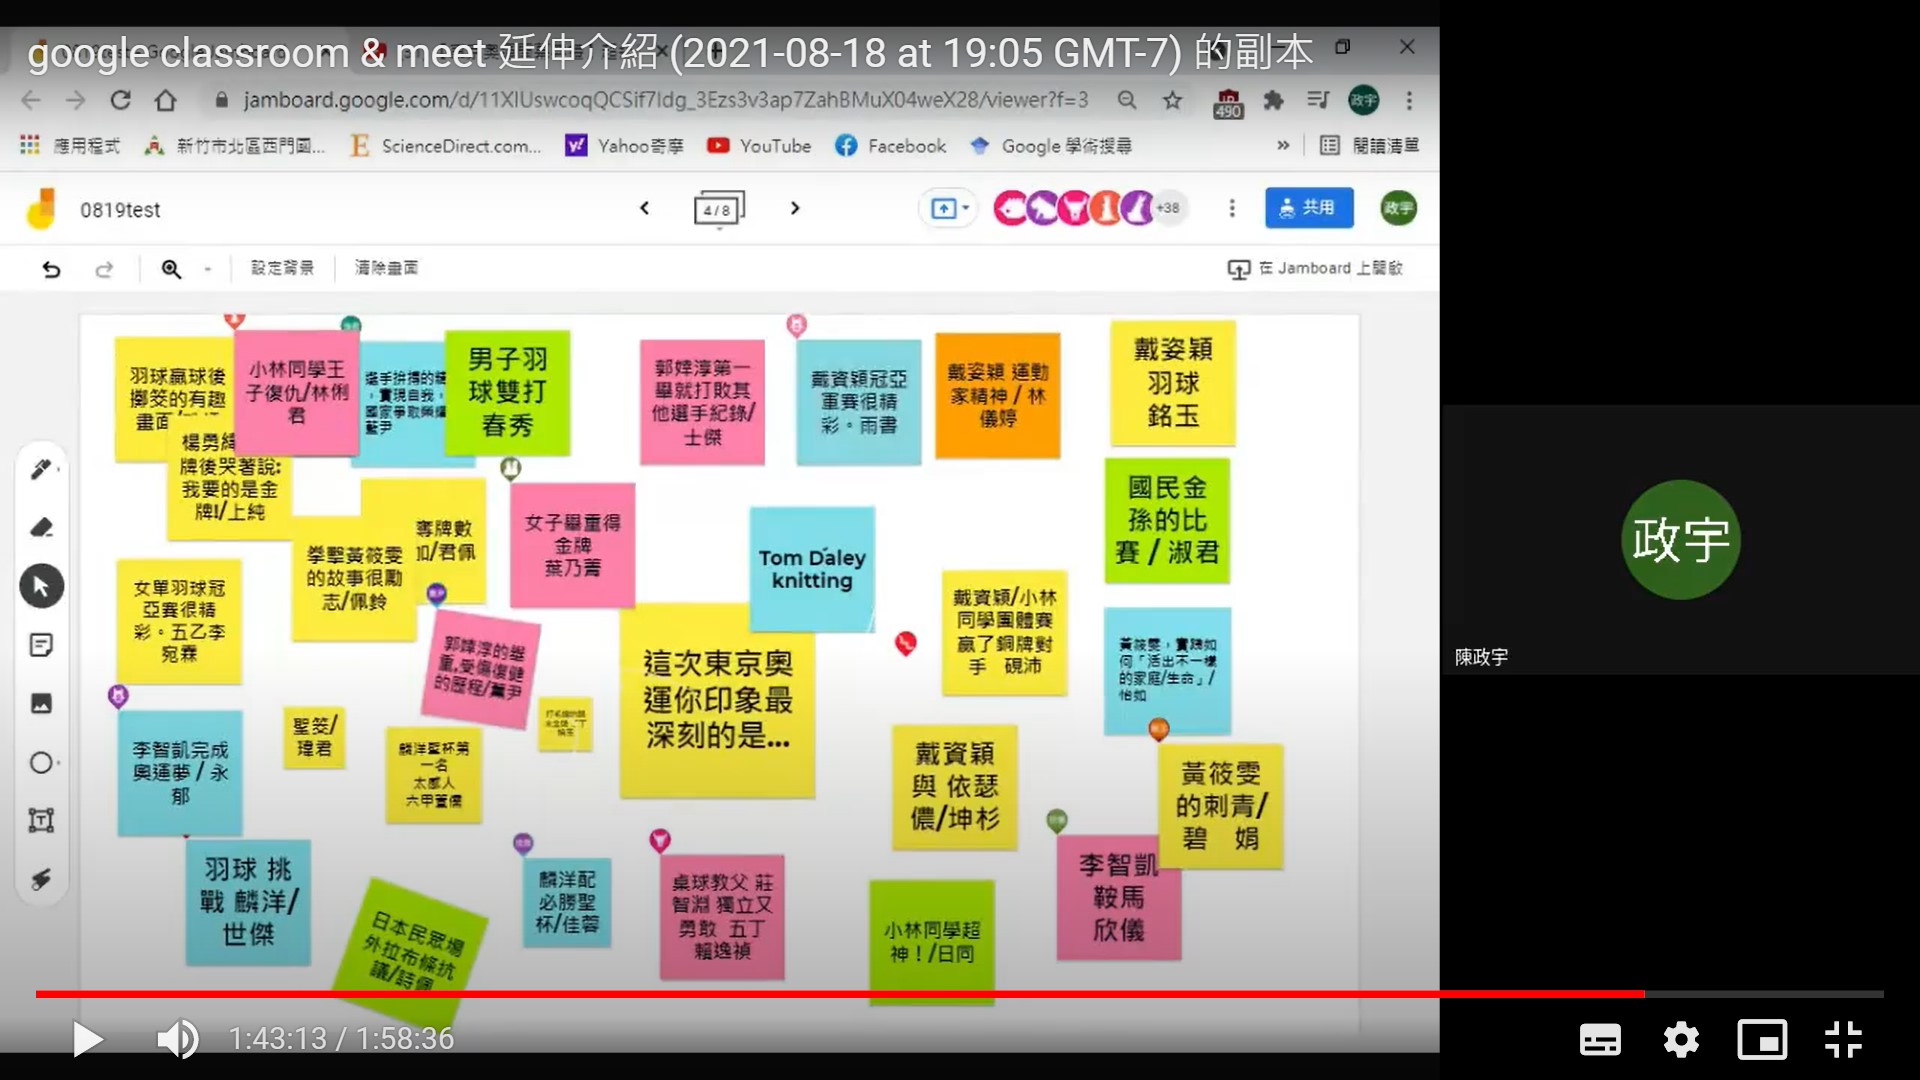1920x1080 pixels.
Task: Select the Jamboard pen tool
Action: (41, 469)
